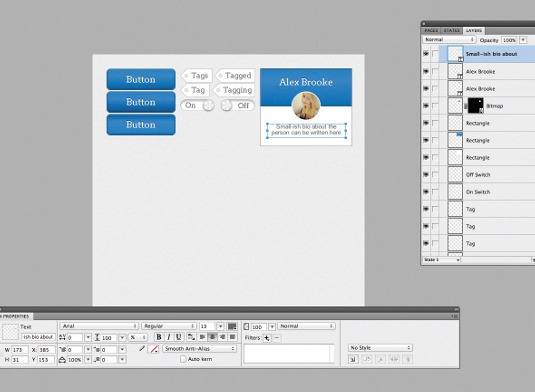
Task: Click the layer Opacity input field
Action: [509, 40]
